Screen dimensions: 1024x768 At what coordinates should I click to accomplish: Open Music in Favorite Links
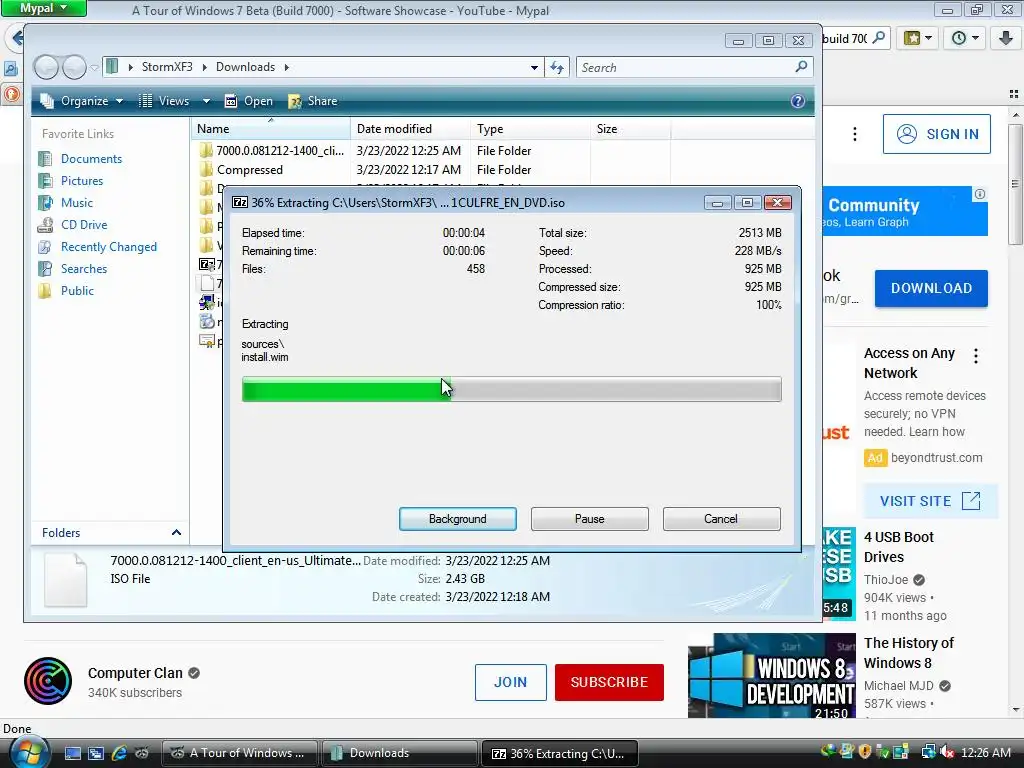[x=76, y=202]
